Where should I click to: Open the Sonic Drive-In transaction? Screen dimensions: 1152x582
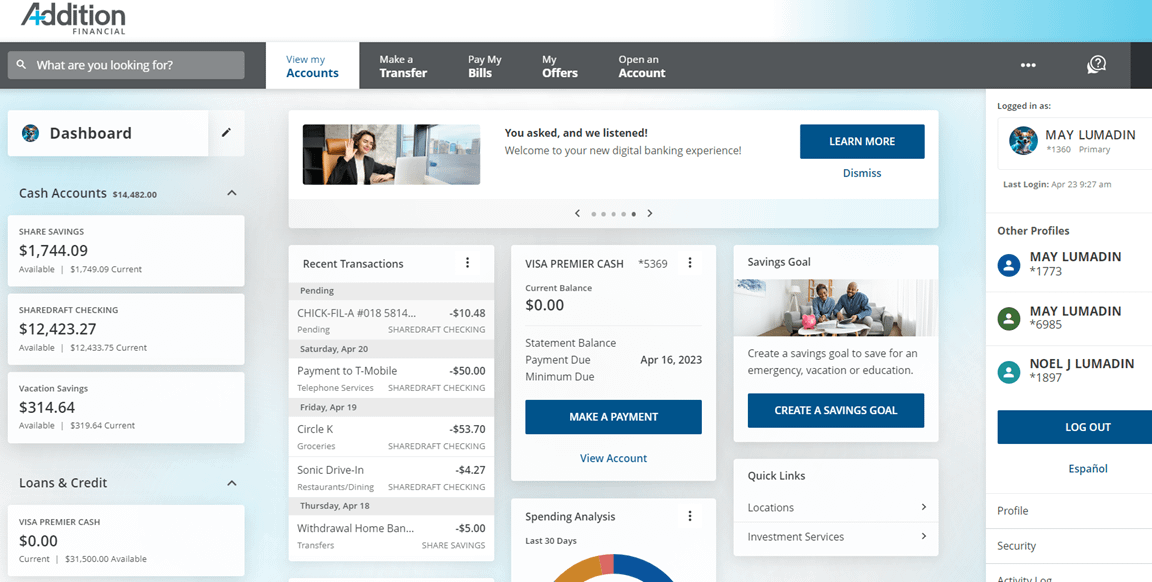point(392,478)
